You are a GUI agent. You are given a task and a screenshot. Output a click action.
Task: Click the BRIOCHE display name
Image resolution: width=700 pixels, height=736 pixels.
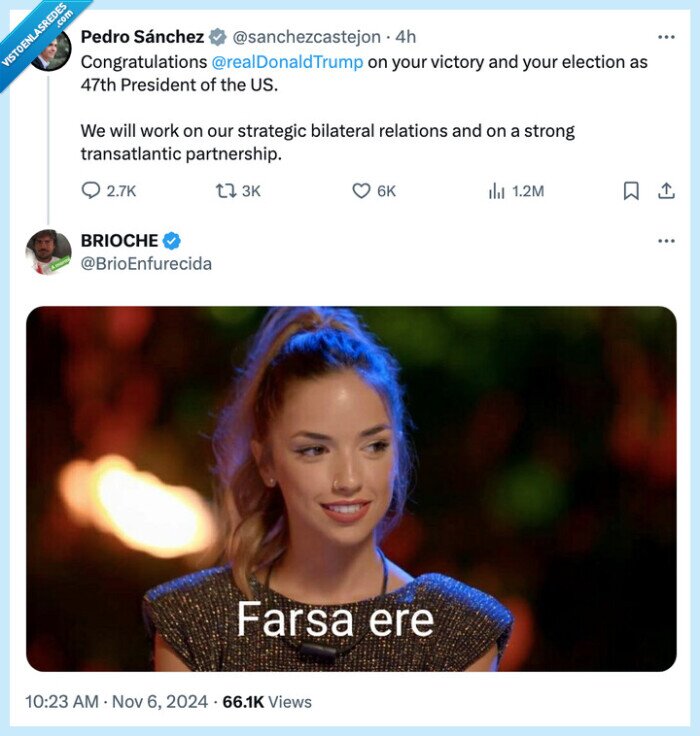pos(119,241)
